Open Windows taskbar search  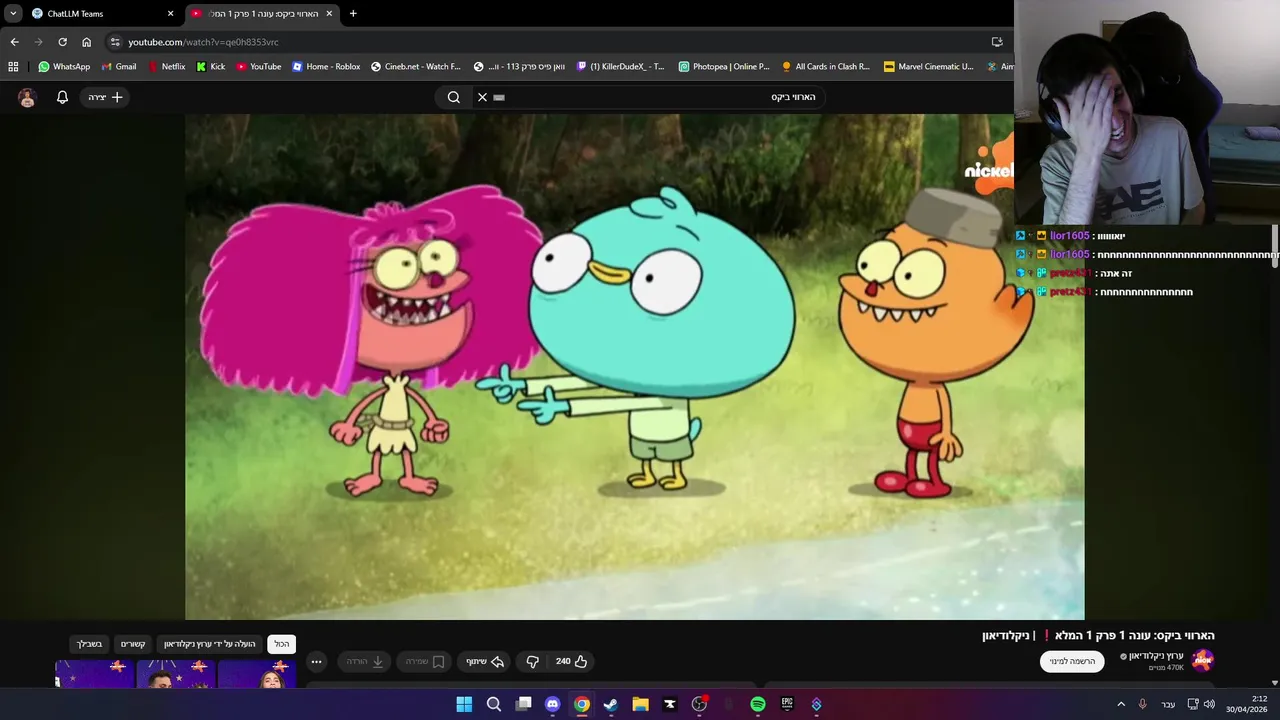pos(494,704)
